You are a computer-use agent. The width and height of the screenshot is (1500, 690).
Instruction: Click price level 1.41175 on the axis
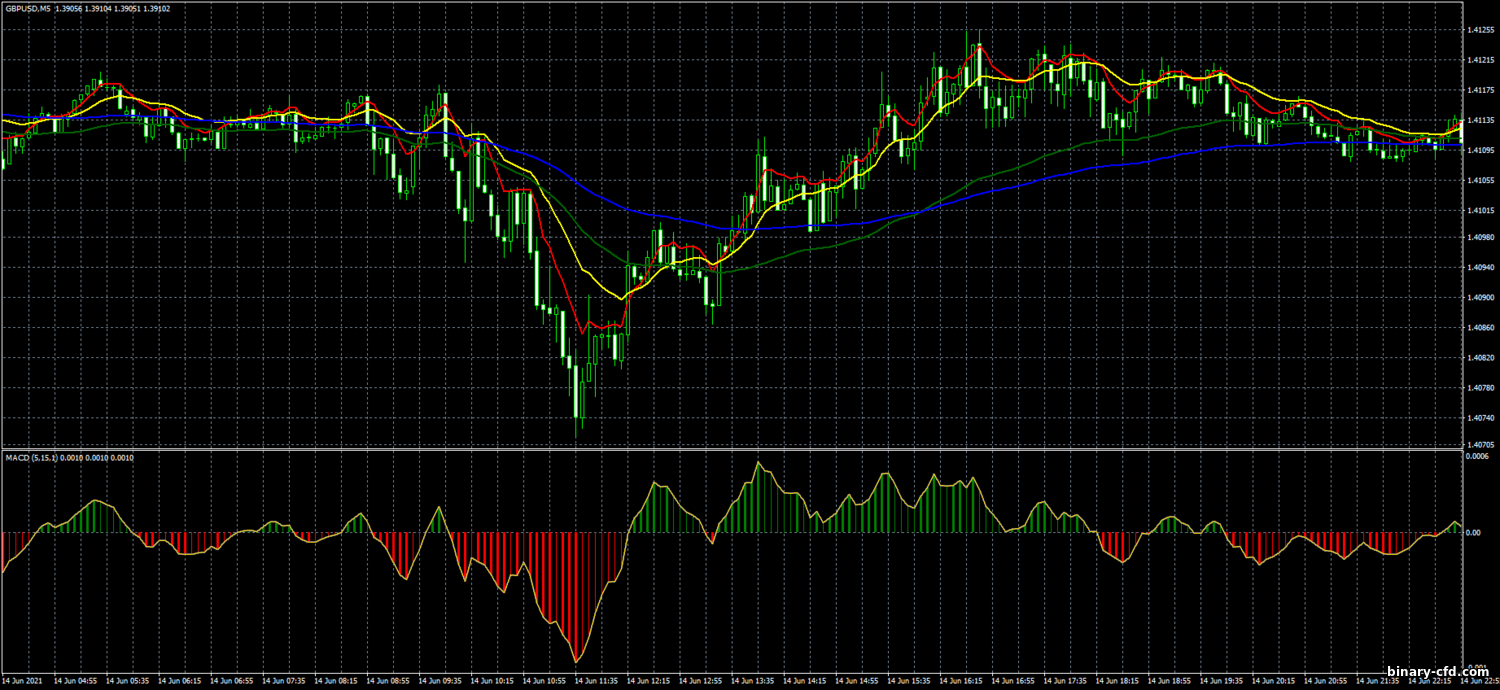[1480, 90]
